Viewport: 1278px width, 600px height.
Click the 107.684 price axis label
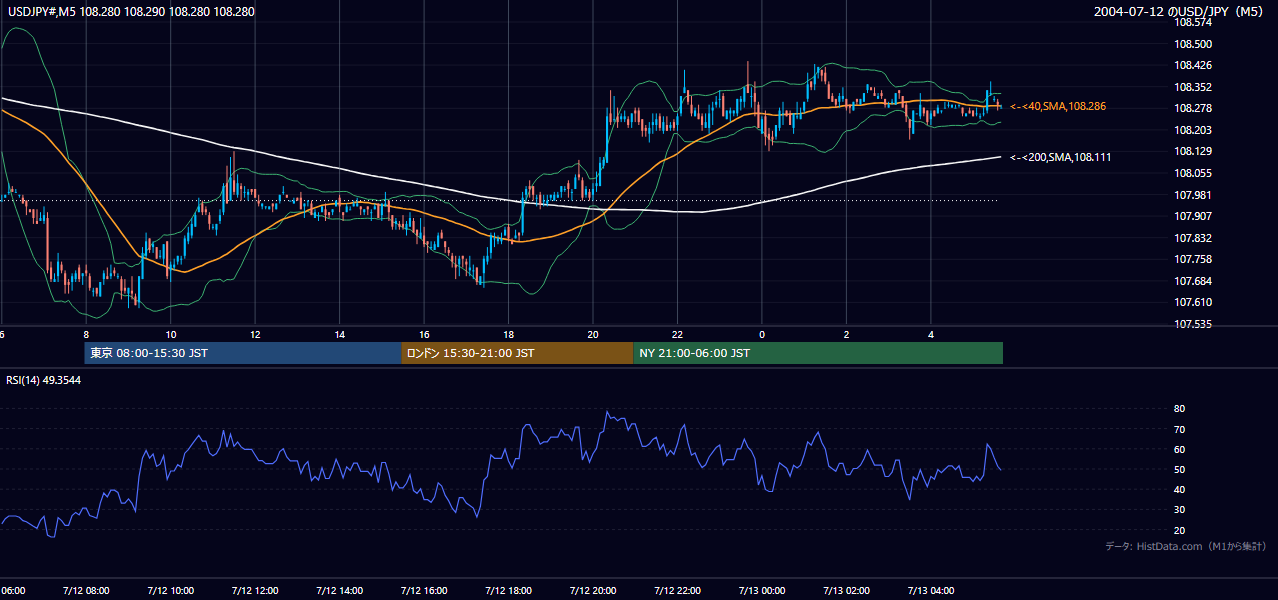[1192, 281]
